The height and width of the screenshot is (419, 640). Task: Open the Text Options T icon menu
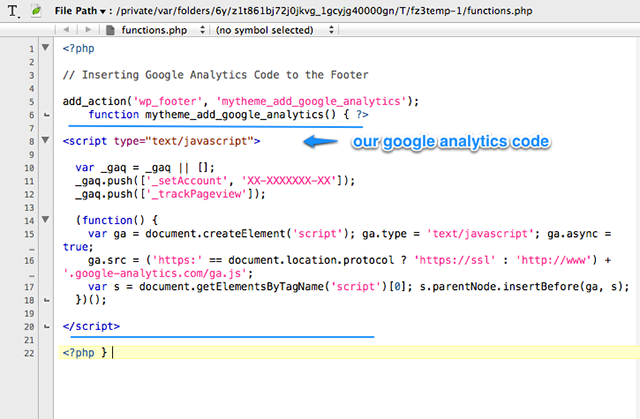[x=13, y=11]
